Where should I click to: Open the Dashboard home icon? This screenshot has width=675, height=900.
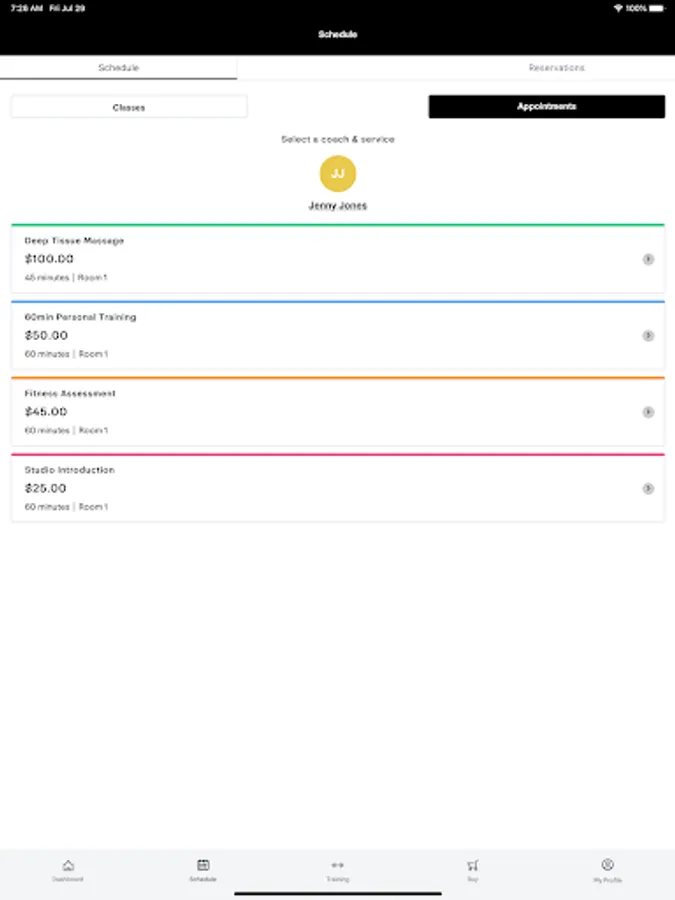click(x=67, y=865)
